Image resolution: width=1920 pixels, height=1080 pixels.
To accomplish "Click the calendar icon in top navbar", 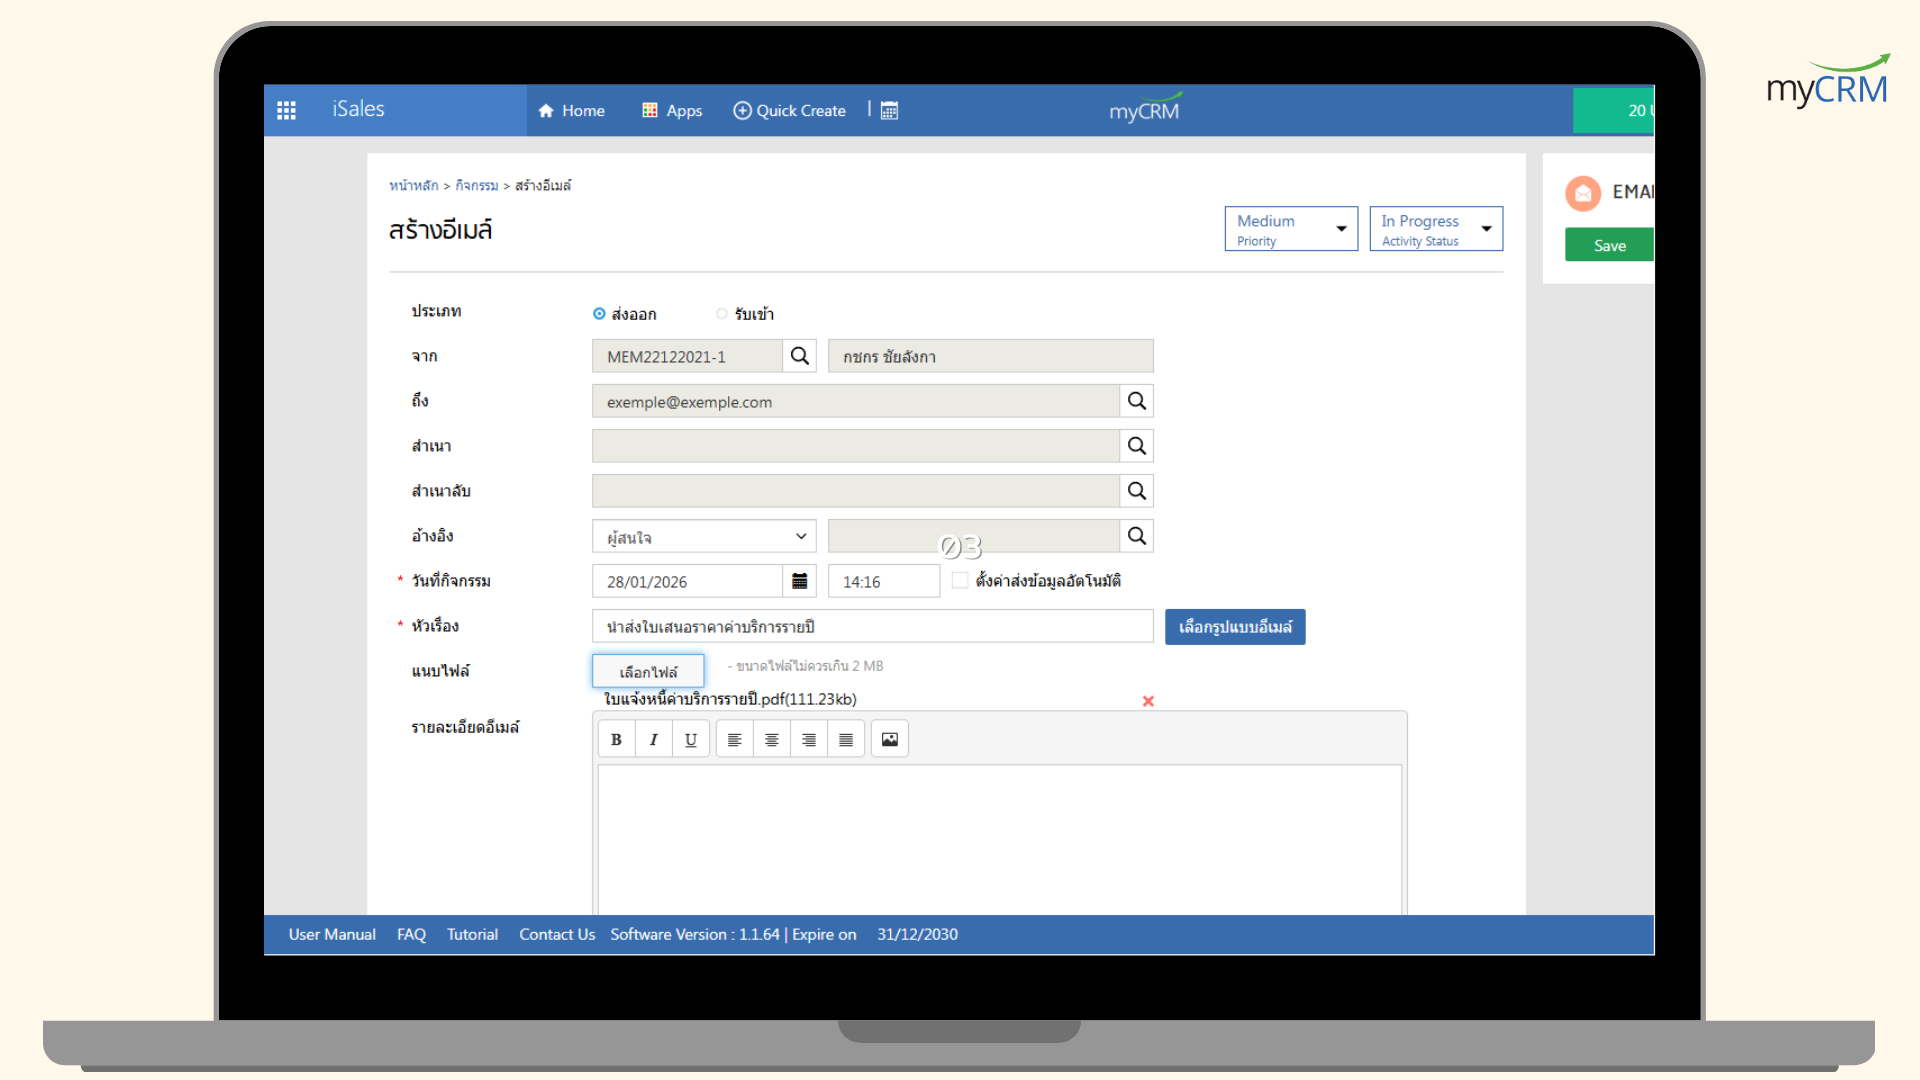I will pos(889,110).
